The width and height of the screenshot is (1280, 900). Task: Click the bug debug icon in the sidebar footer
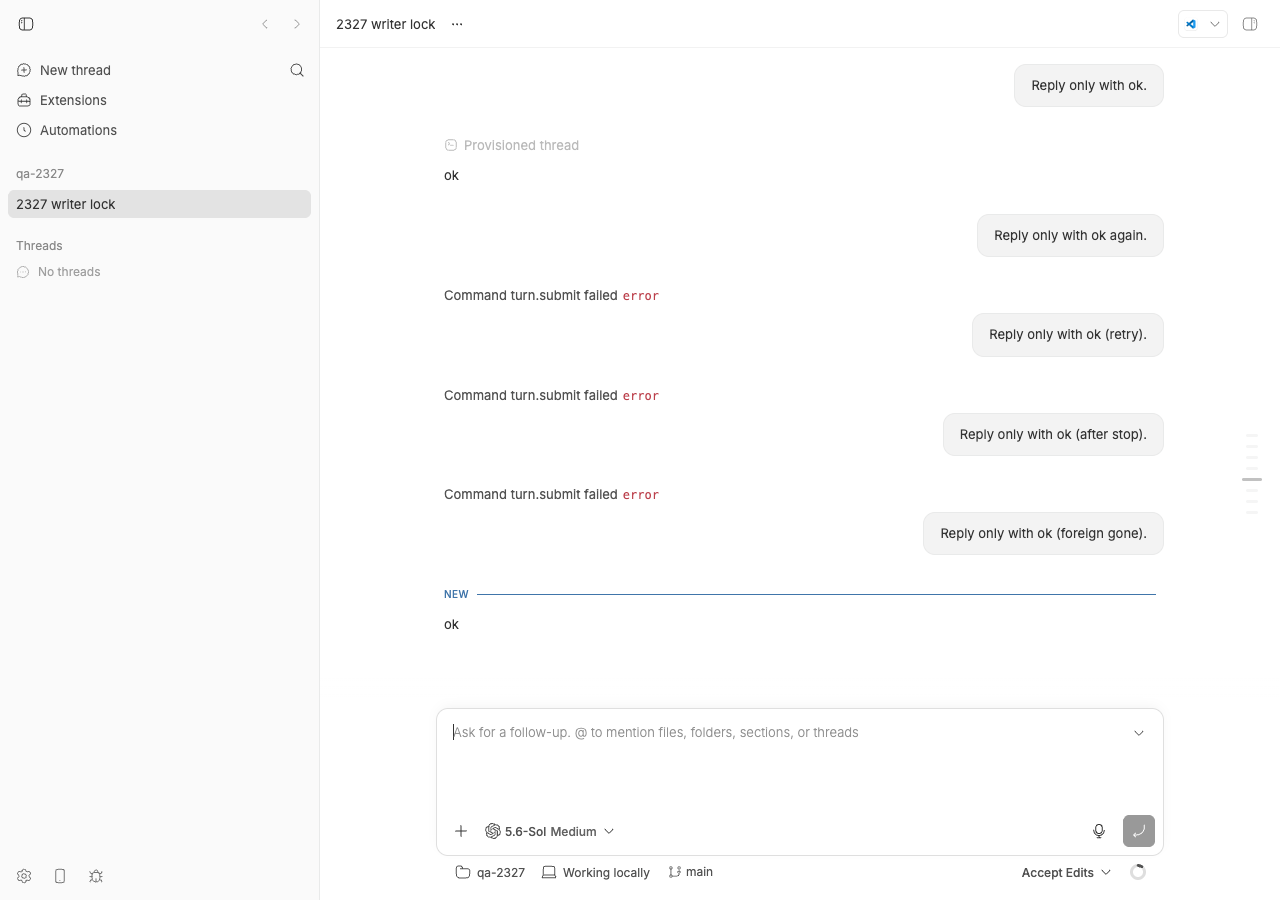(96, 876)
